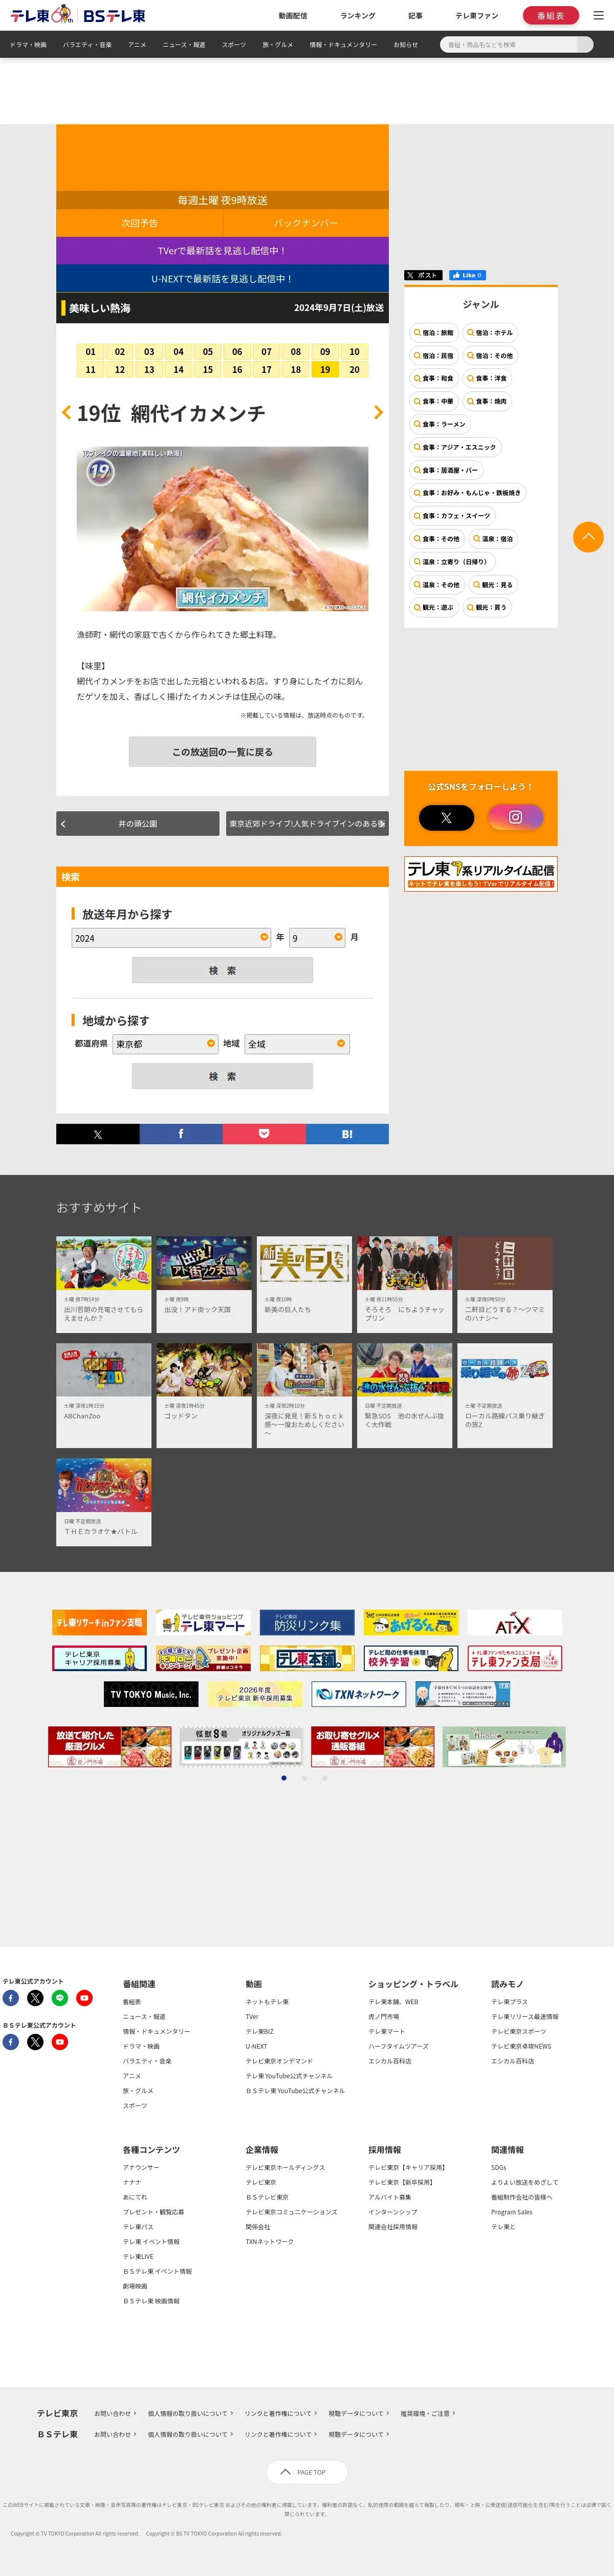Share page via black X share bar

point(97,1134)
